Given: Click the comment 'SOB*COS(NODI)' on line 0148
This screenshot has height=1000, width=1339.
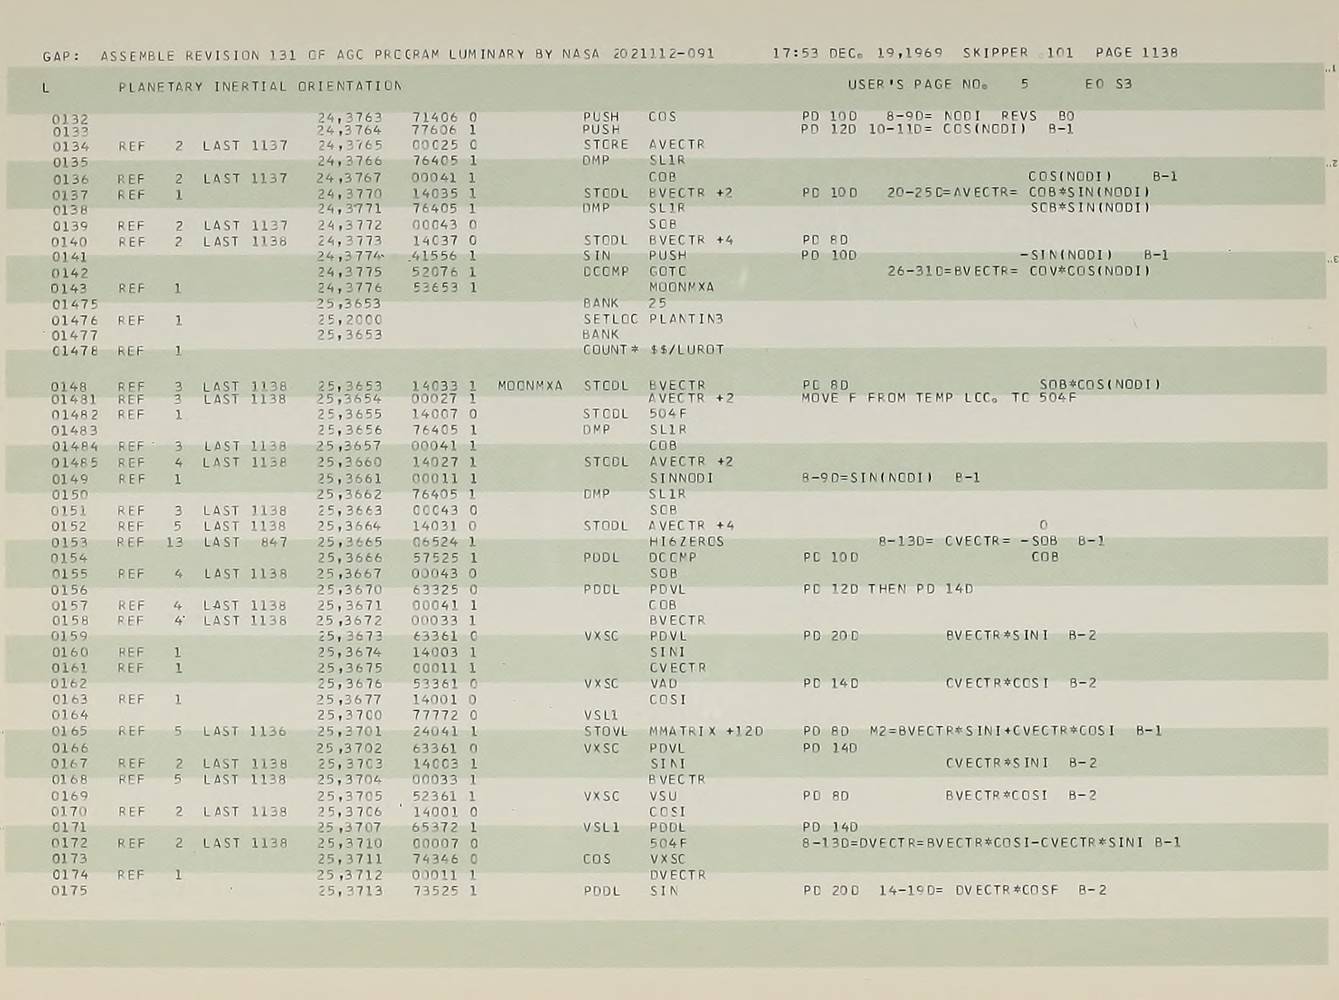Looking at the screenshot, I should 1100,384.
